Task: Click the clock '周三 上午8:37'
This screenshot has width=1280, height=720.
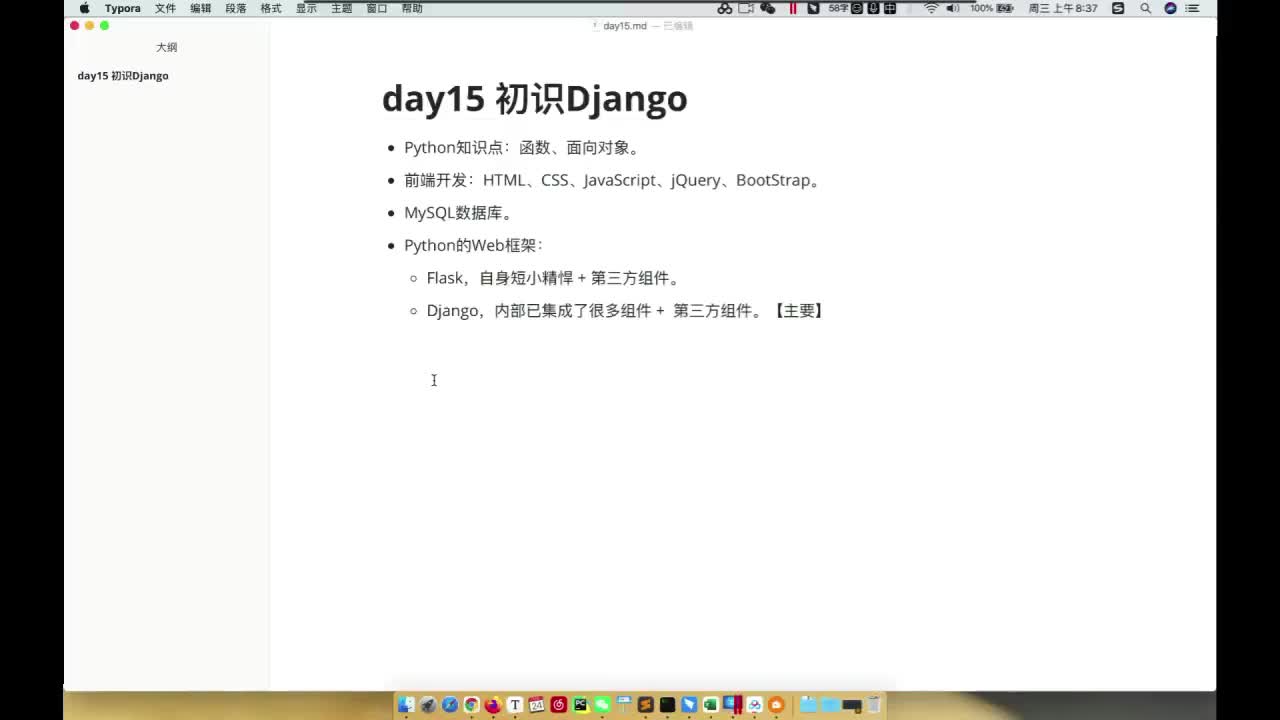Action: [x=1063, y=8]
